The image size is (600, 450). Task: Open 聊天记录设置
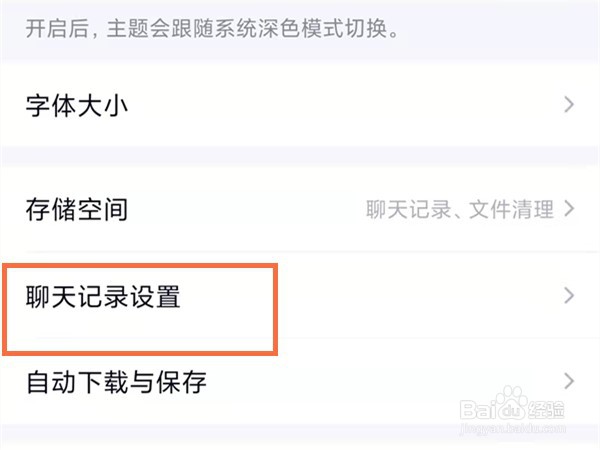[103, 296]
